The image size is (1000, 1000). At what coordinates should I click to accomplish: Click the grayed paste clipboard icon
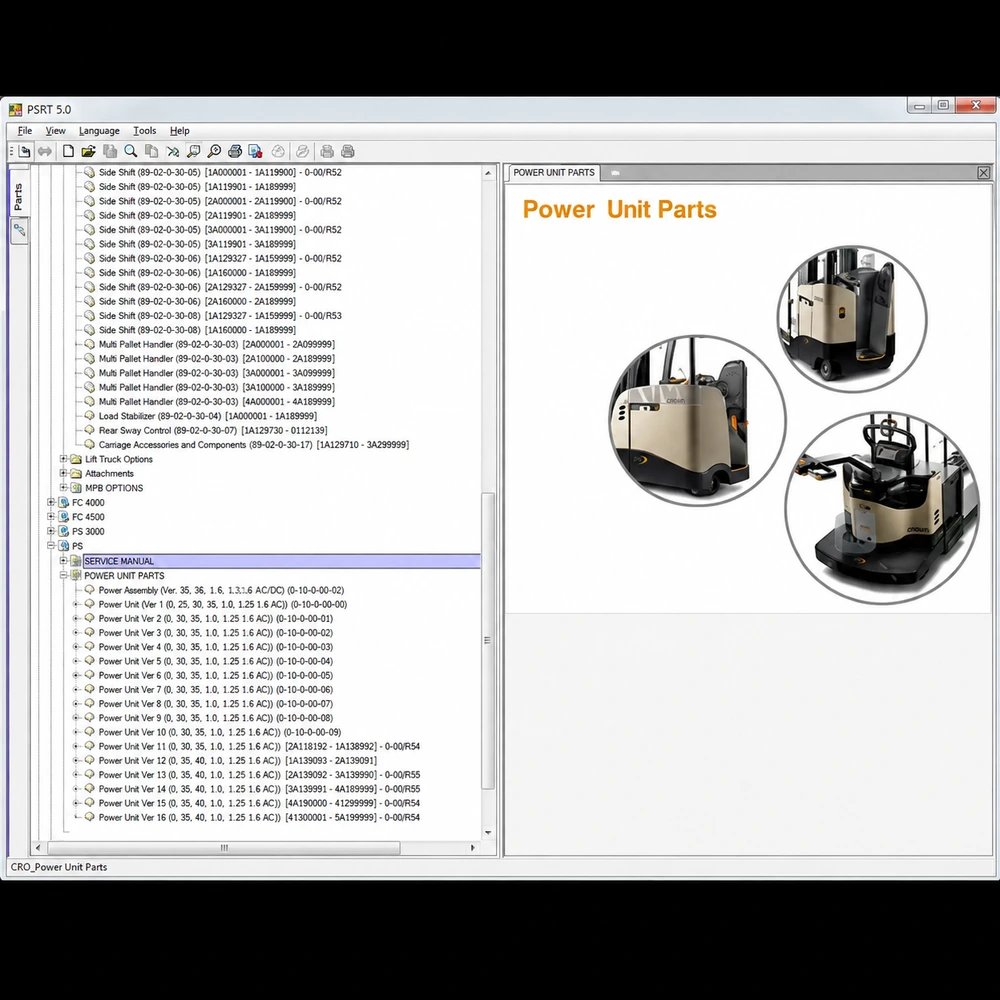pos(110,151)
